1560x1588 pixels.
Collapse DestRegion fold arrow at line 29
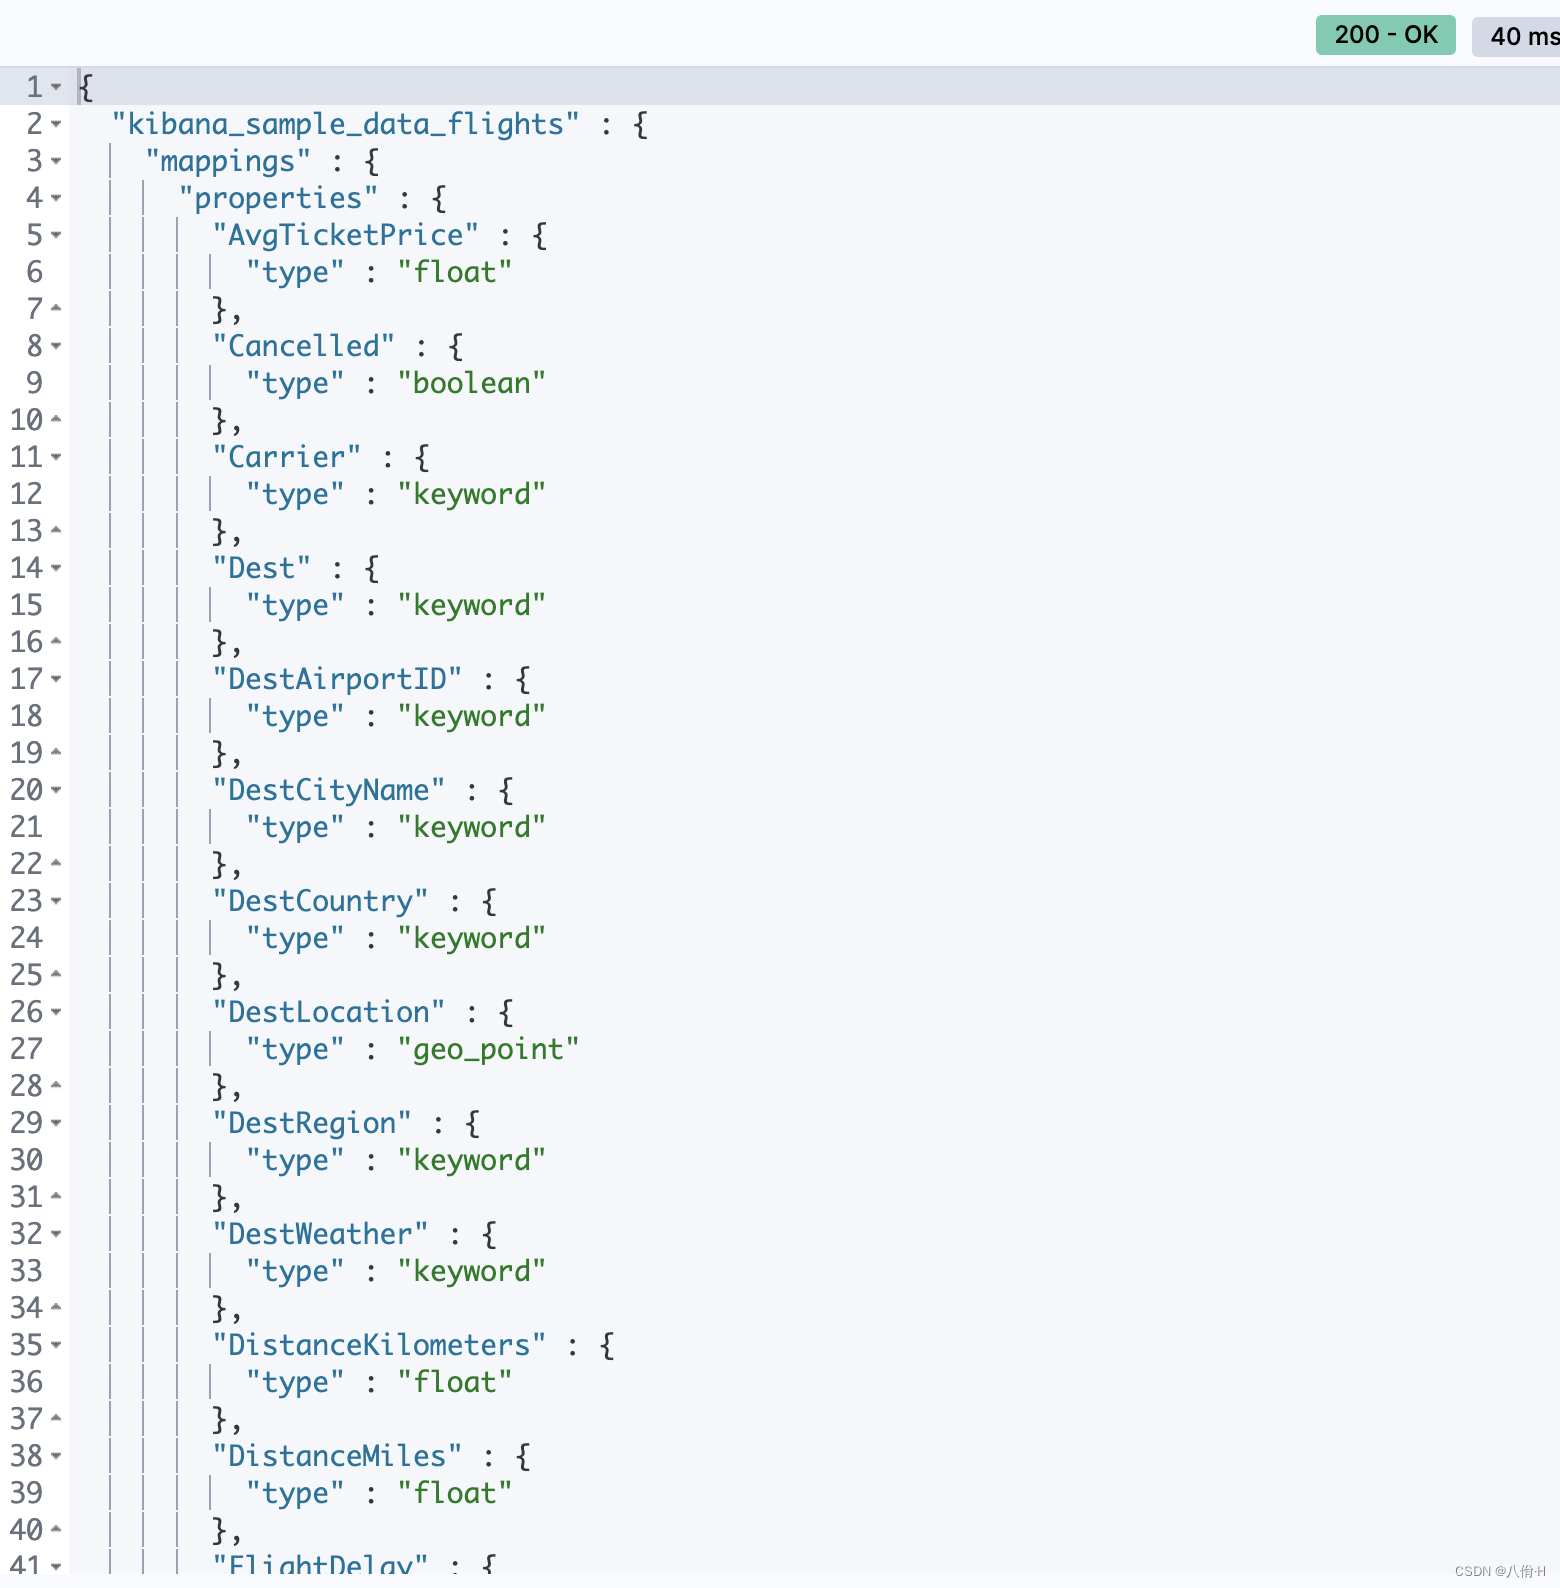point(56,1123)
